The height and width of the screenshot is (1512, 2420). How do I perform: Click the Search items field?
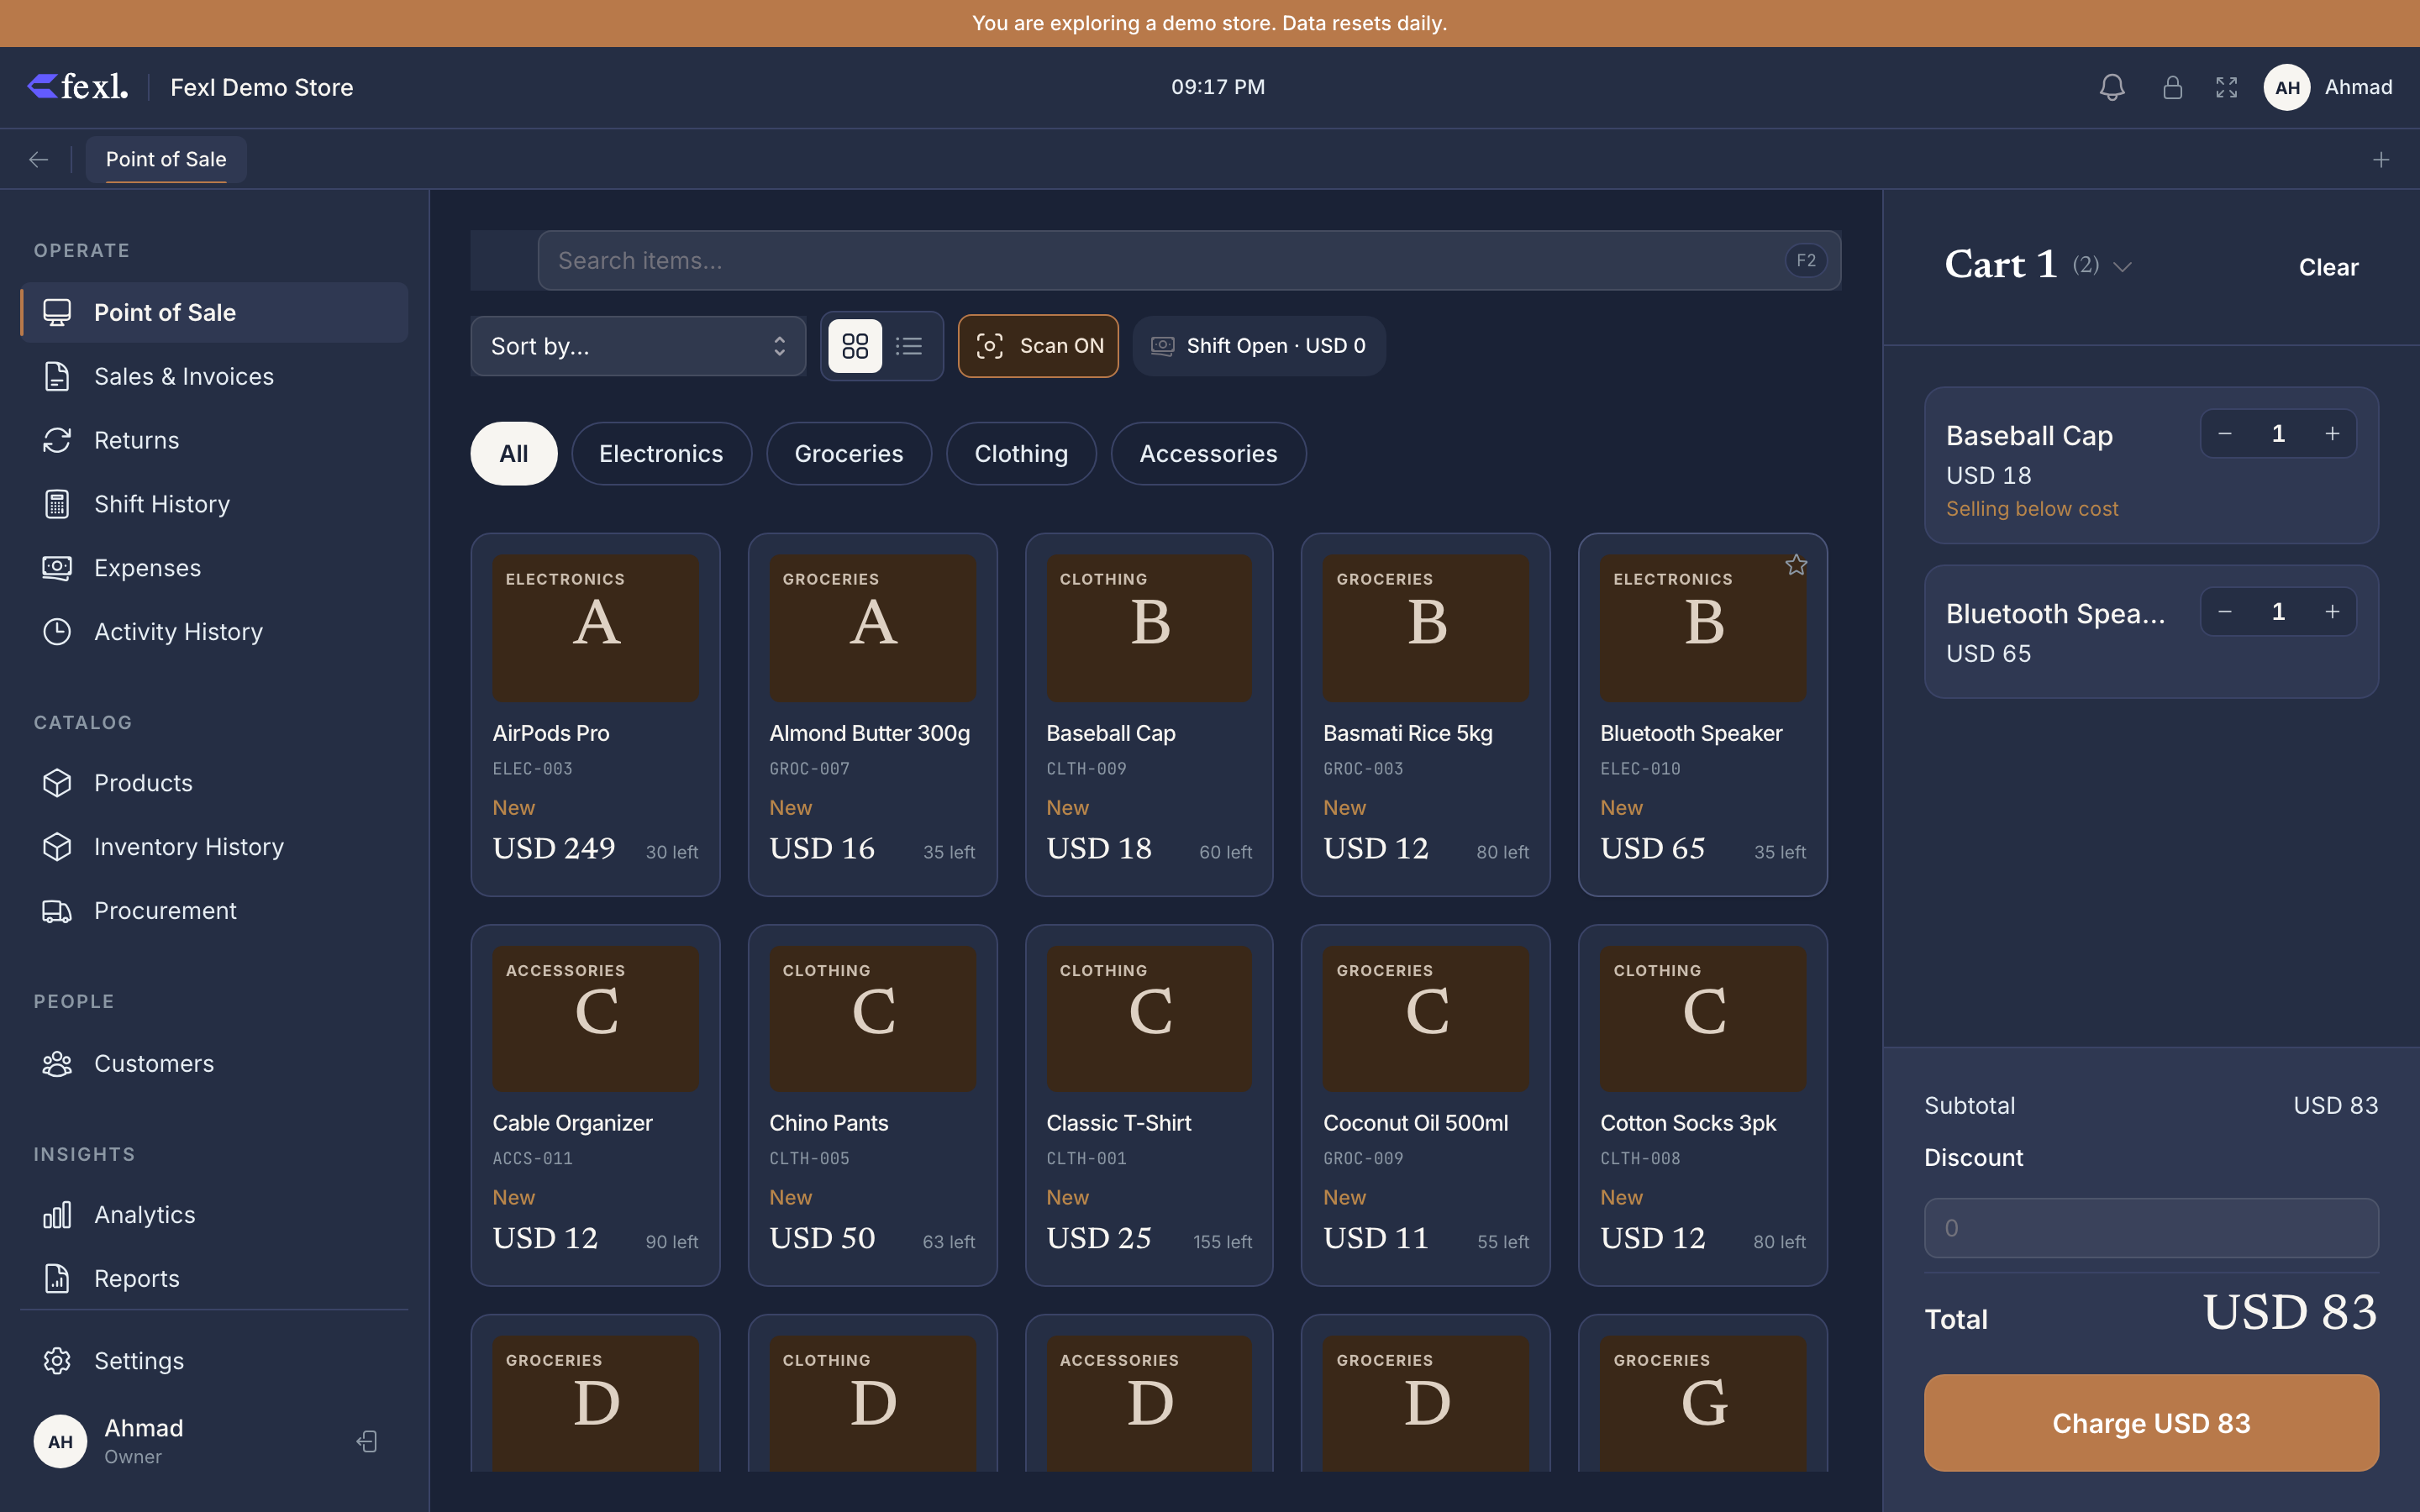(1189, 261)
